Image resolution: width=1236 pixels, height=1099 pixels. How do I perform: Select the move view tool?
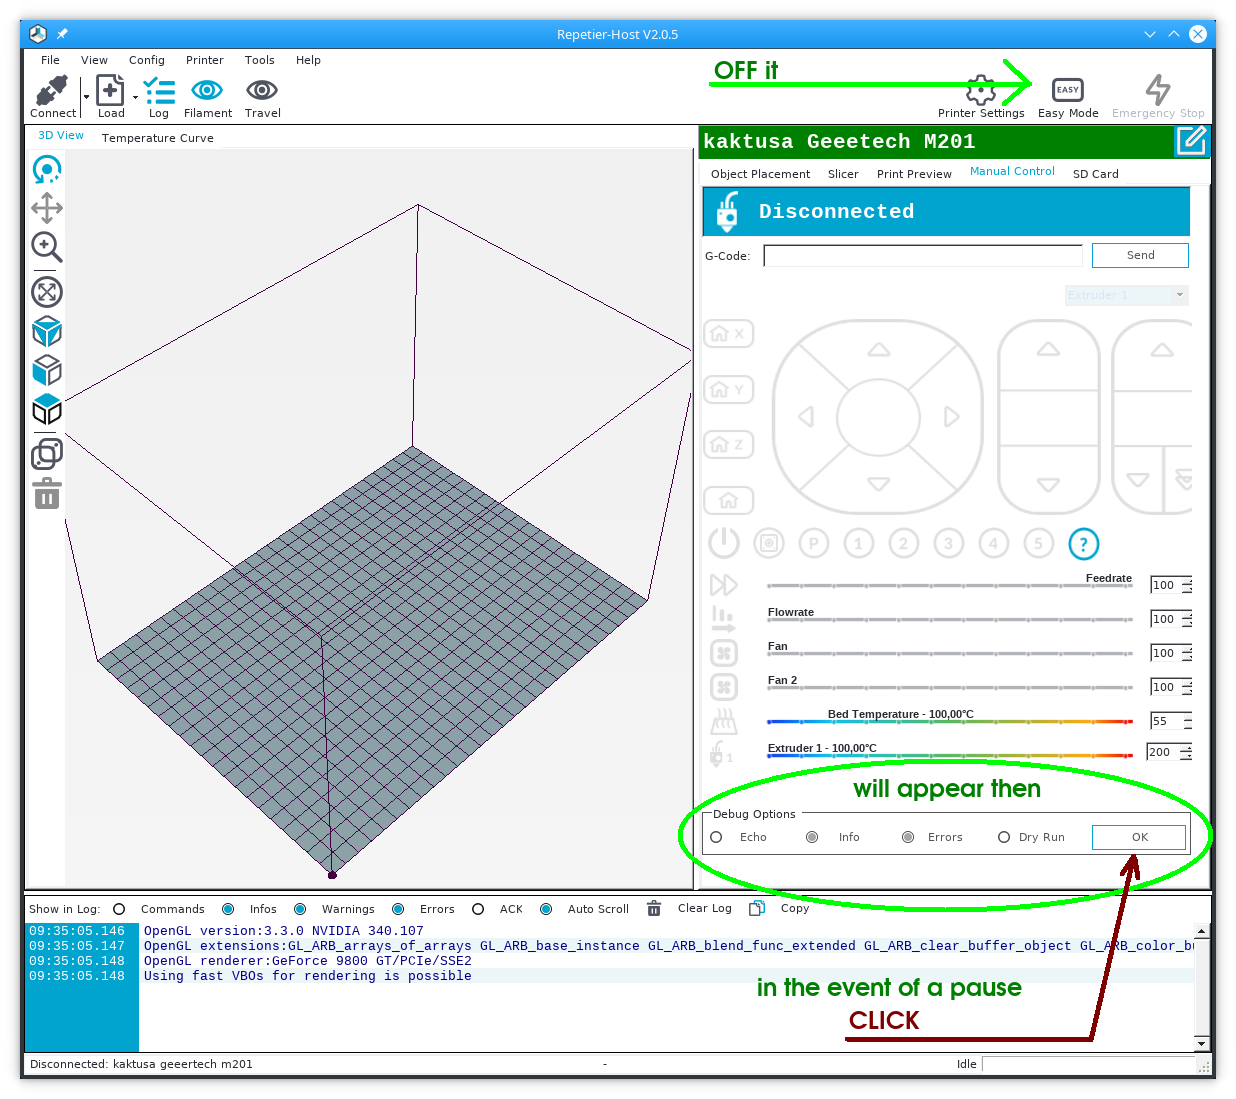click(x=47, y=208)
